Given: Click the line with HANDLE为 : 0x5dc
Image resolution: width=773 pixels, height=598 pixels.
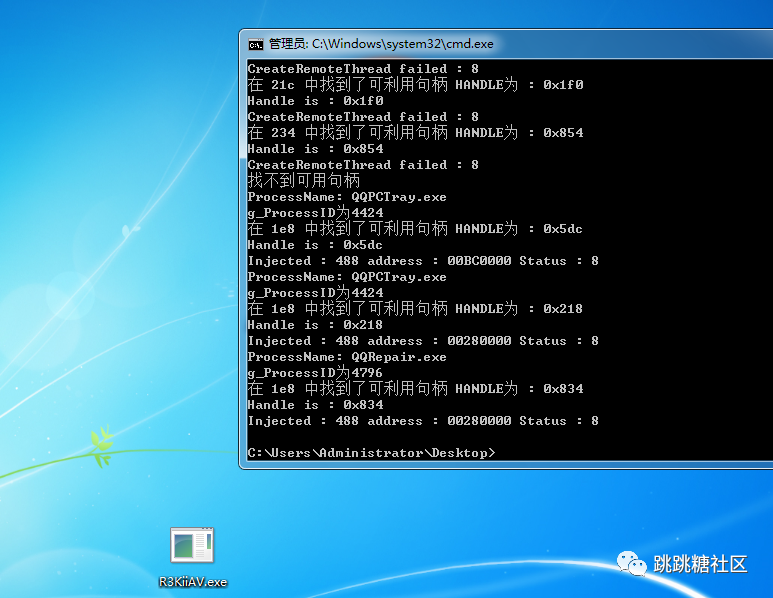Looking at the screenshot, I should (x=415, y=229).
